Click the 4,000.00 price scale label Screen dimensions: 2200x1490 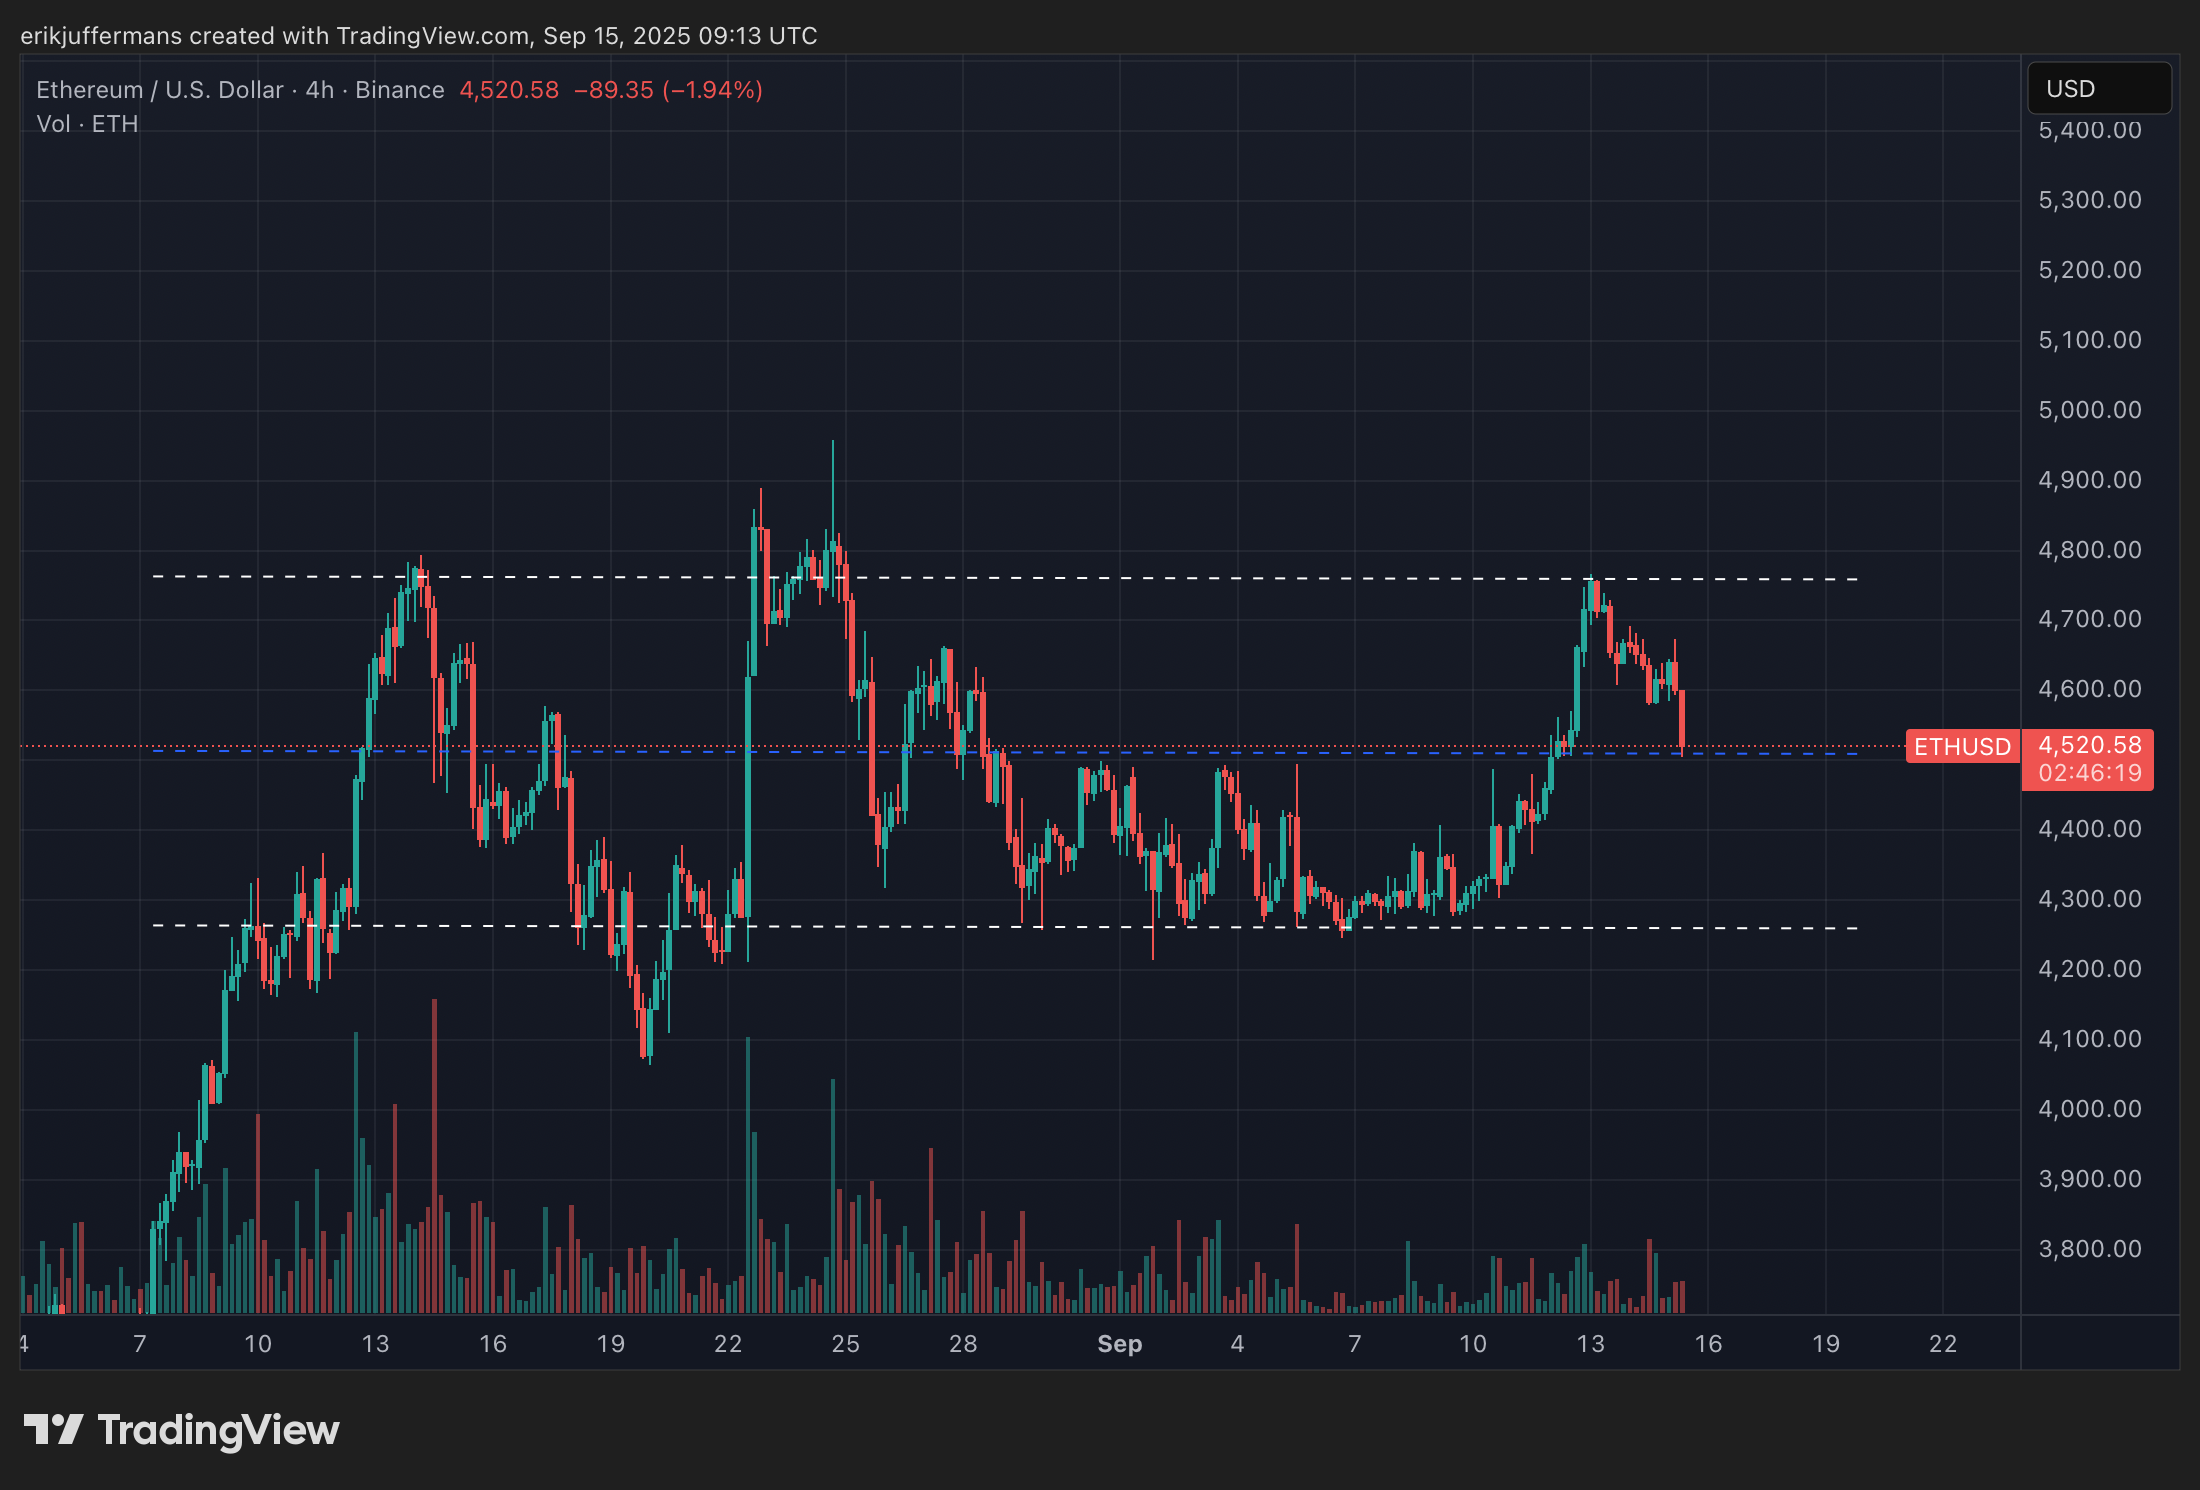pos(2089,1108)
